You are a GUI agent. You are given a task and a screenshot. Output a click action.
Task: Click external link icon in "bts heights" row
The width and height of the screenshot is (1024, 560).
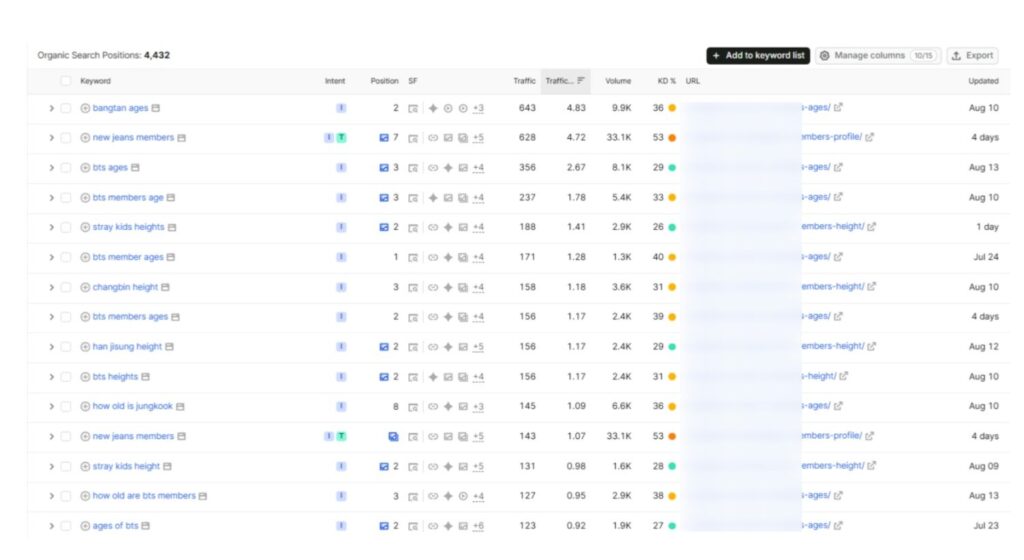[844, 377]
